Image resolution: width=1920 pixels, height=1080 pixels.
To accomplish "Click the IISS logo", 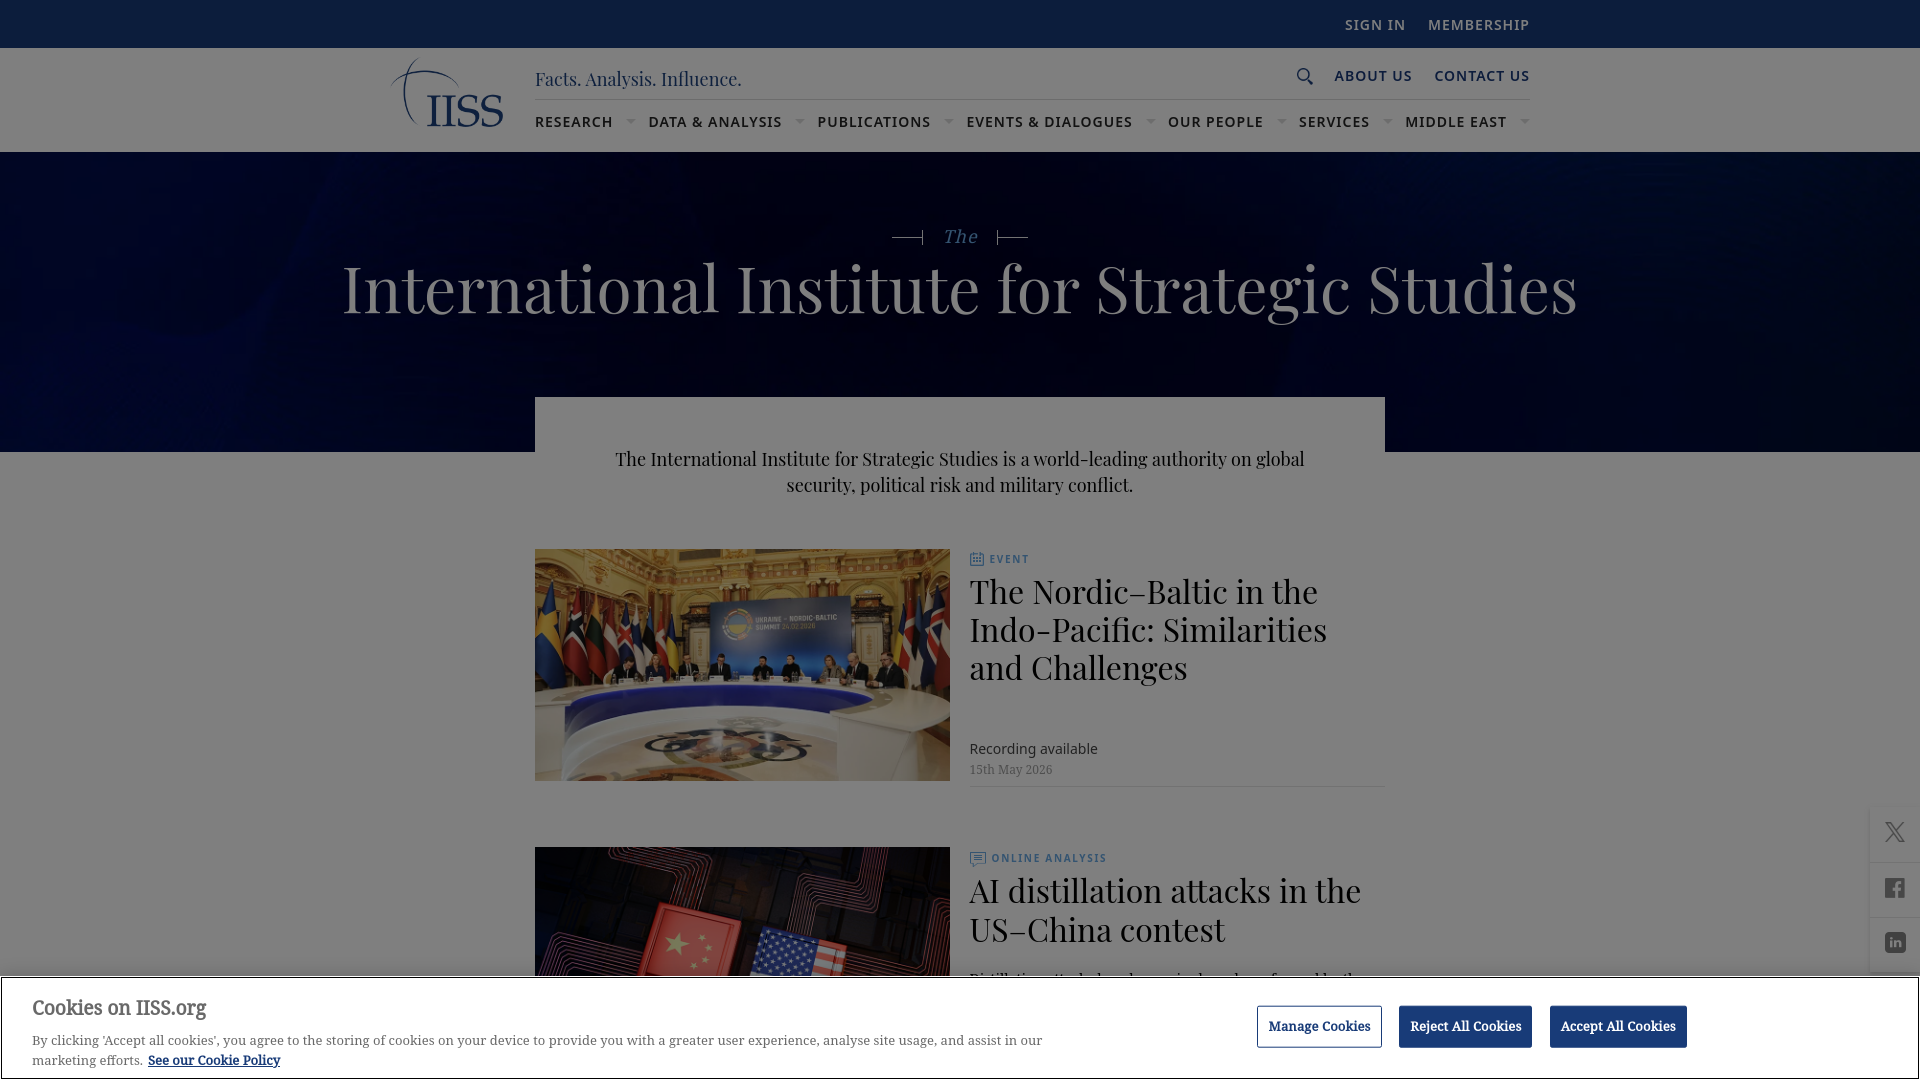I will click(446, 93).
